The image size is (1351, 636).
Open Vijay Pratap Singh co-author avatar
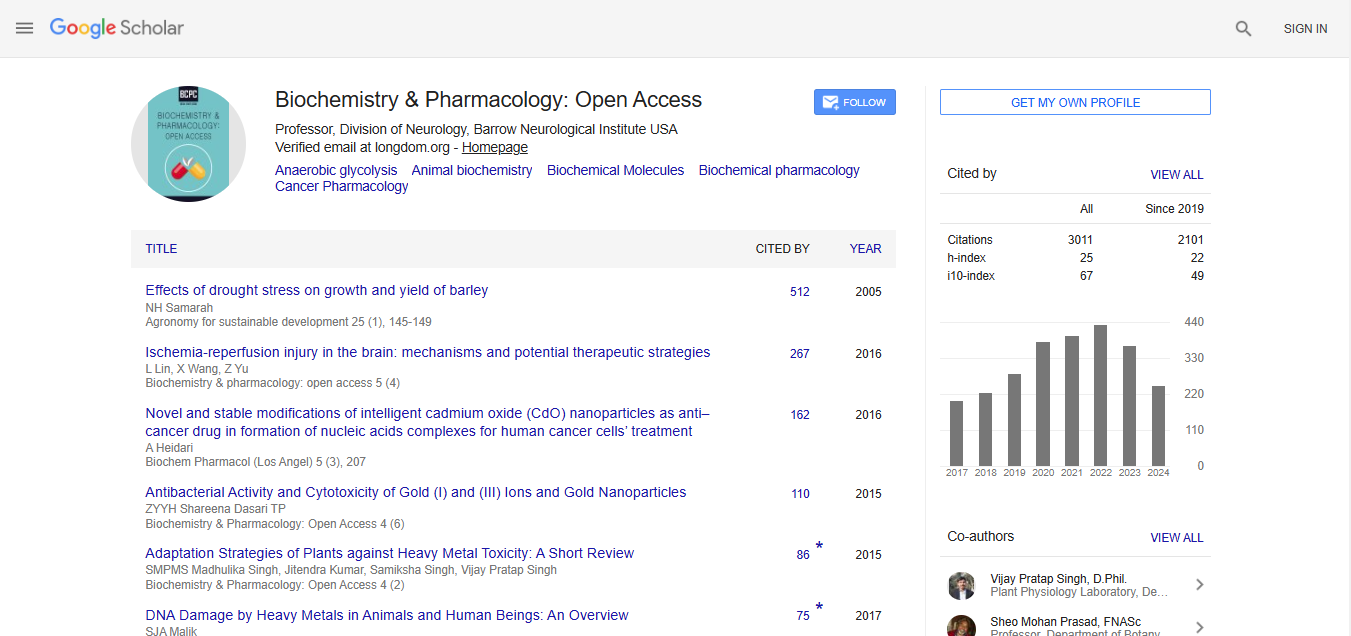point(961,585)
